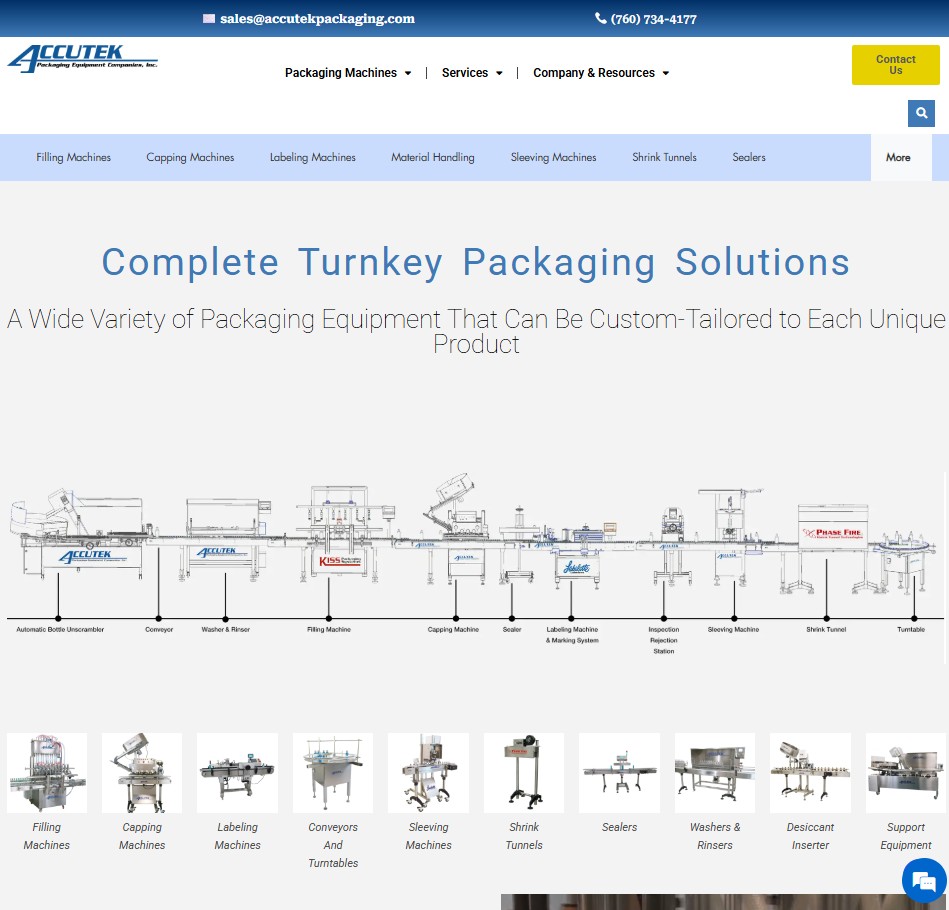Select Labeling Machine & Marking System label
This screenshot has height=910, width=949.
tap(572, 635)
